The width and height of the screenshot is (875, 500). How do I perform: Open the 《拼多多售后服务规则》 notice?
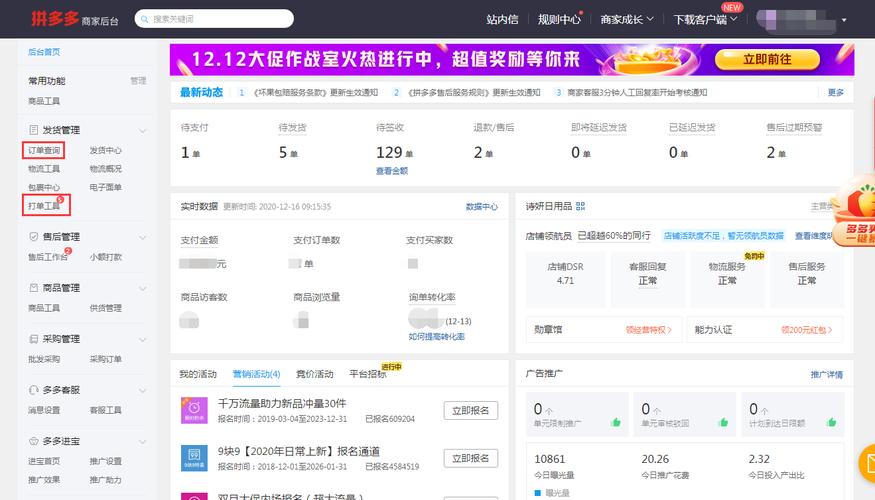[474, 92]
